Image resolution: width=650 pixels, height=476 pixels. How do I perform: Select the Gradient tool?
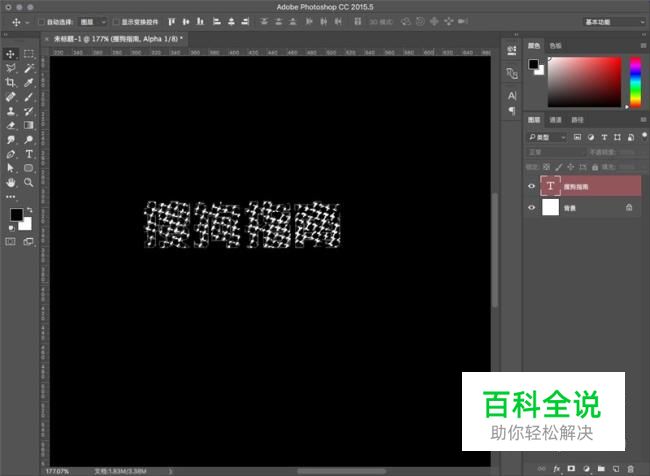(x=29, y=125)
